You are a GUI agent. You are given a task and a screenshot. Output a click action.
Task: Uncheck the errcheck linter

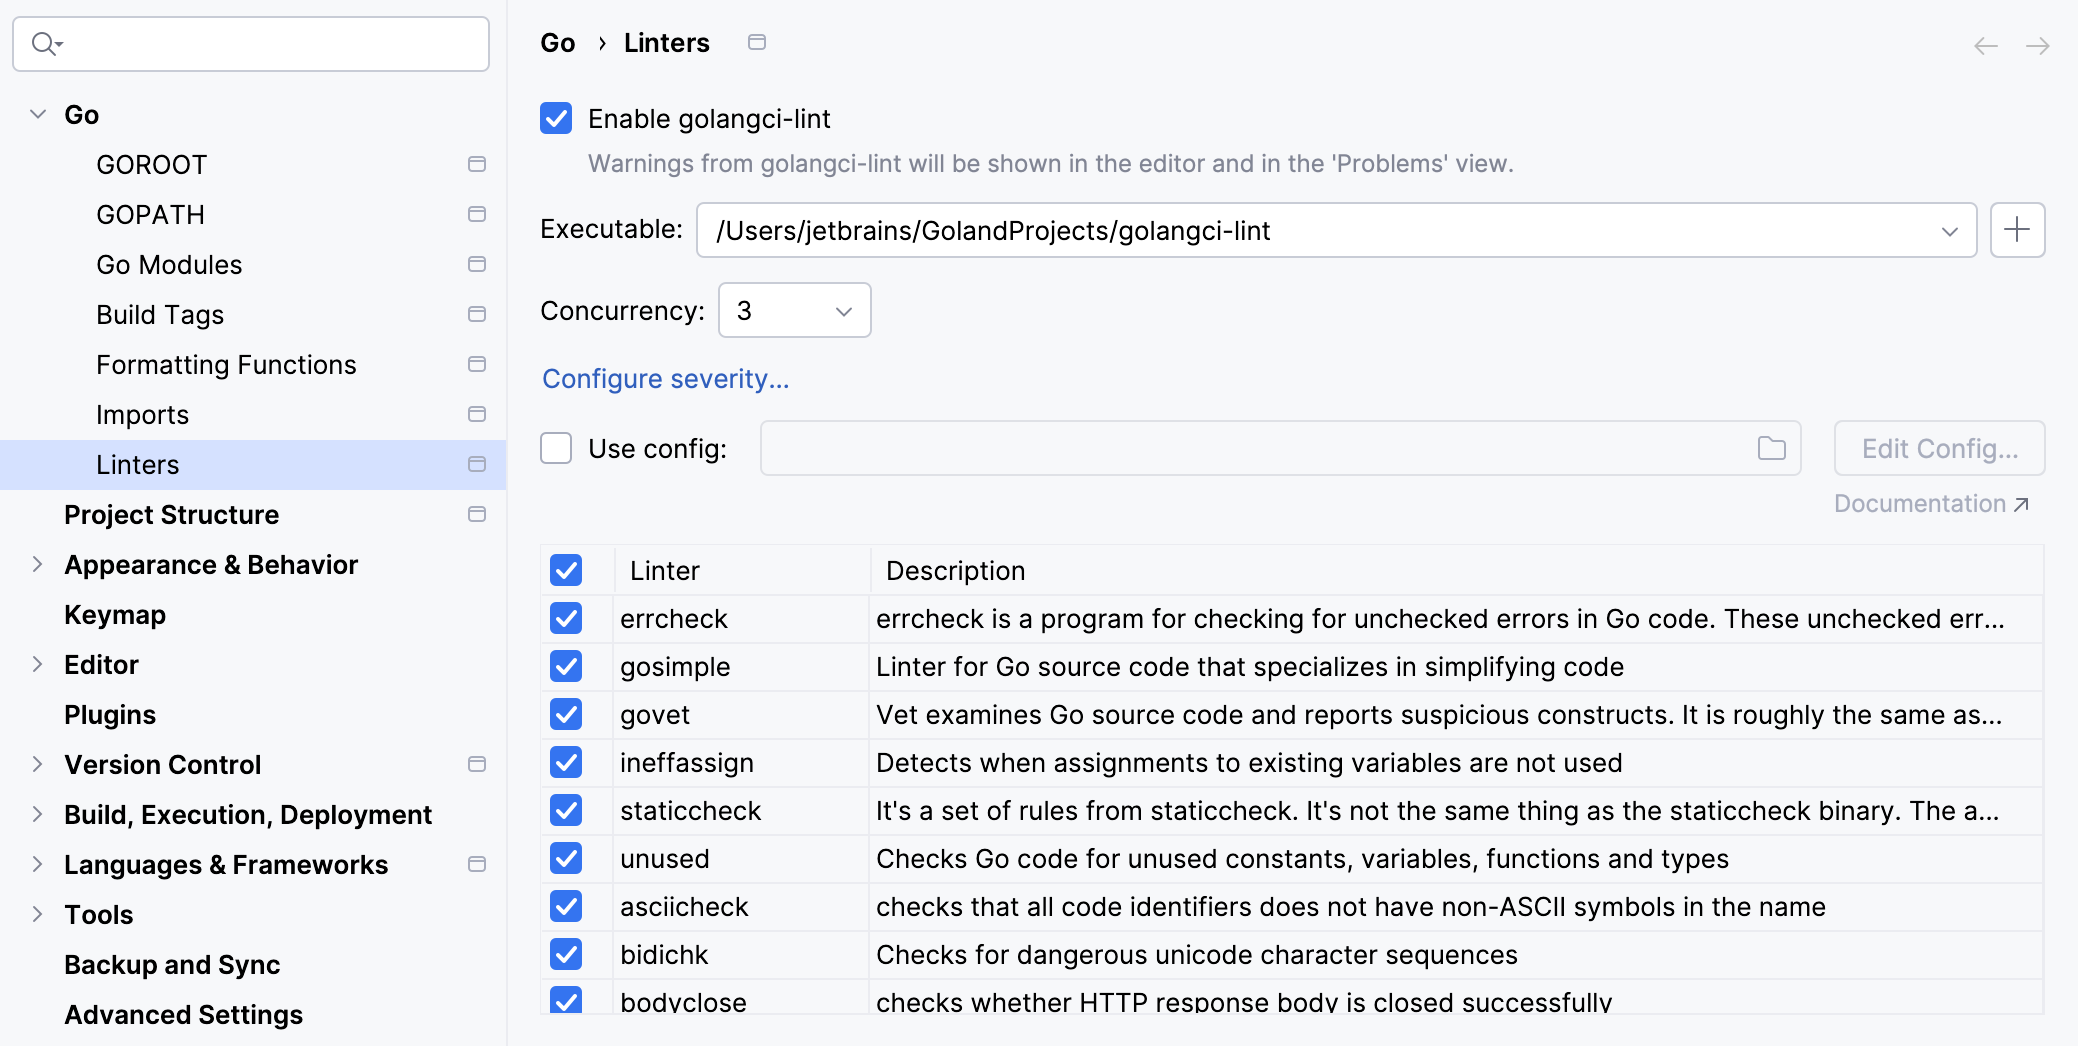[x=566, y=618]
